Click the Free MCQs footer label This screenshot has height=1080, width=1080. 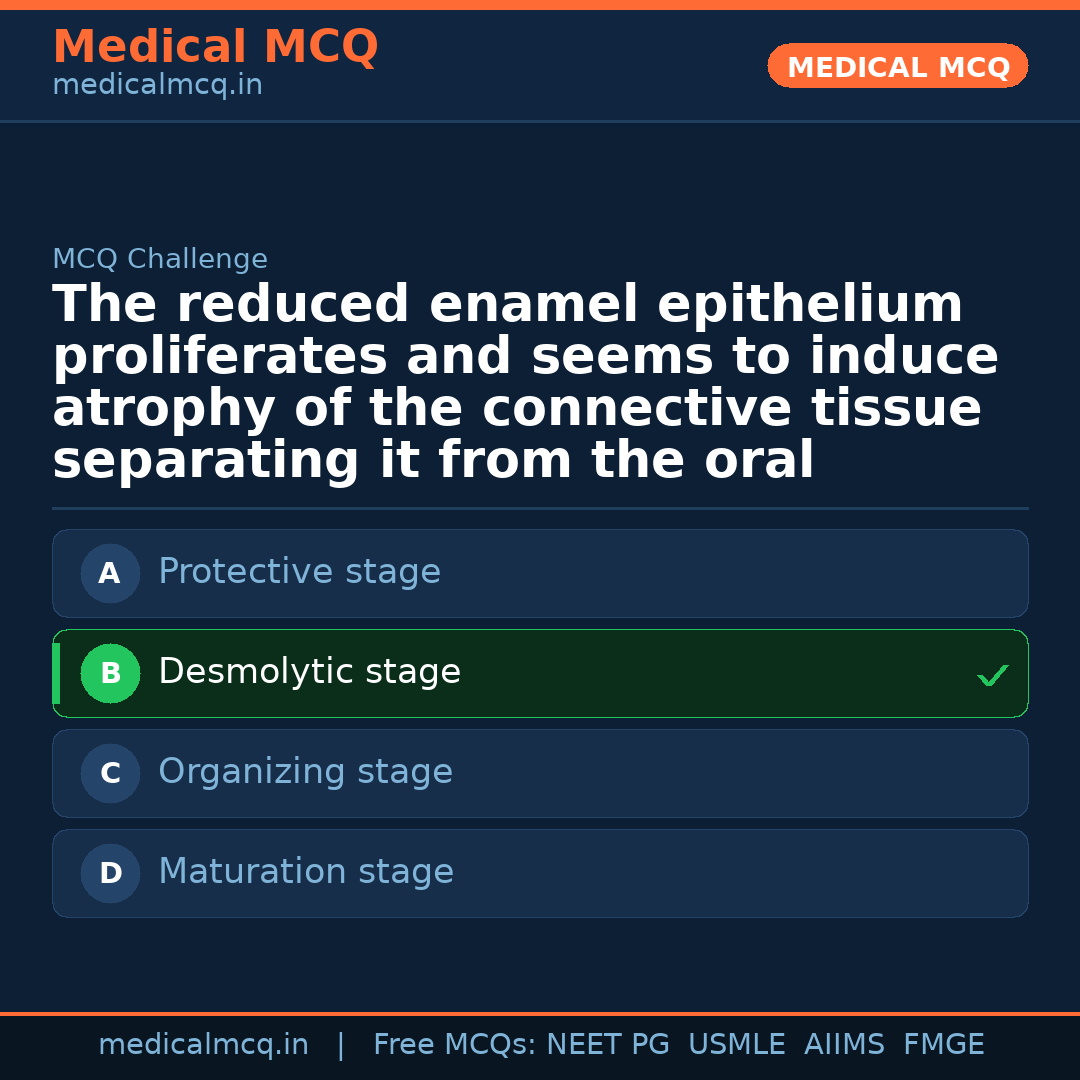(454, 1045)
